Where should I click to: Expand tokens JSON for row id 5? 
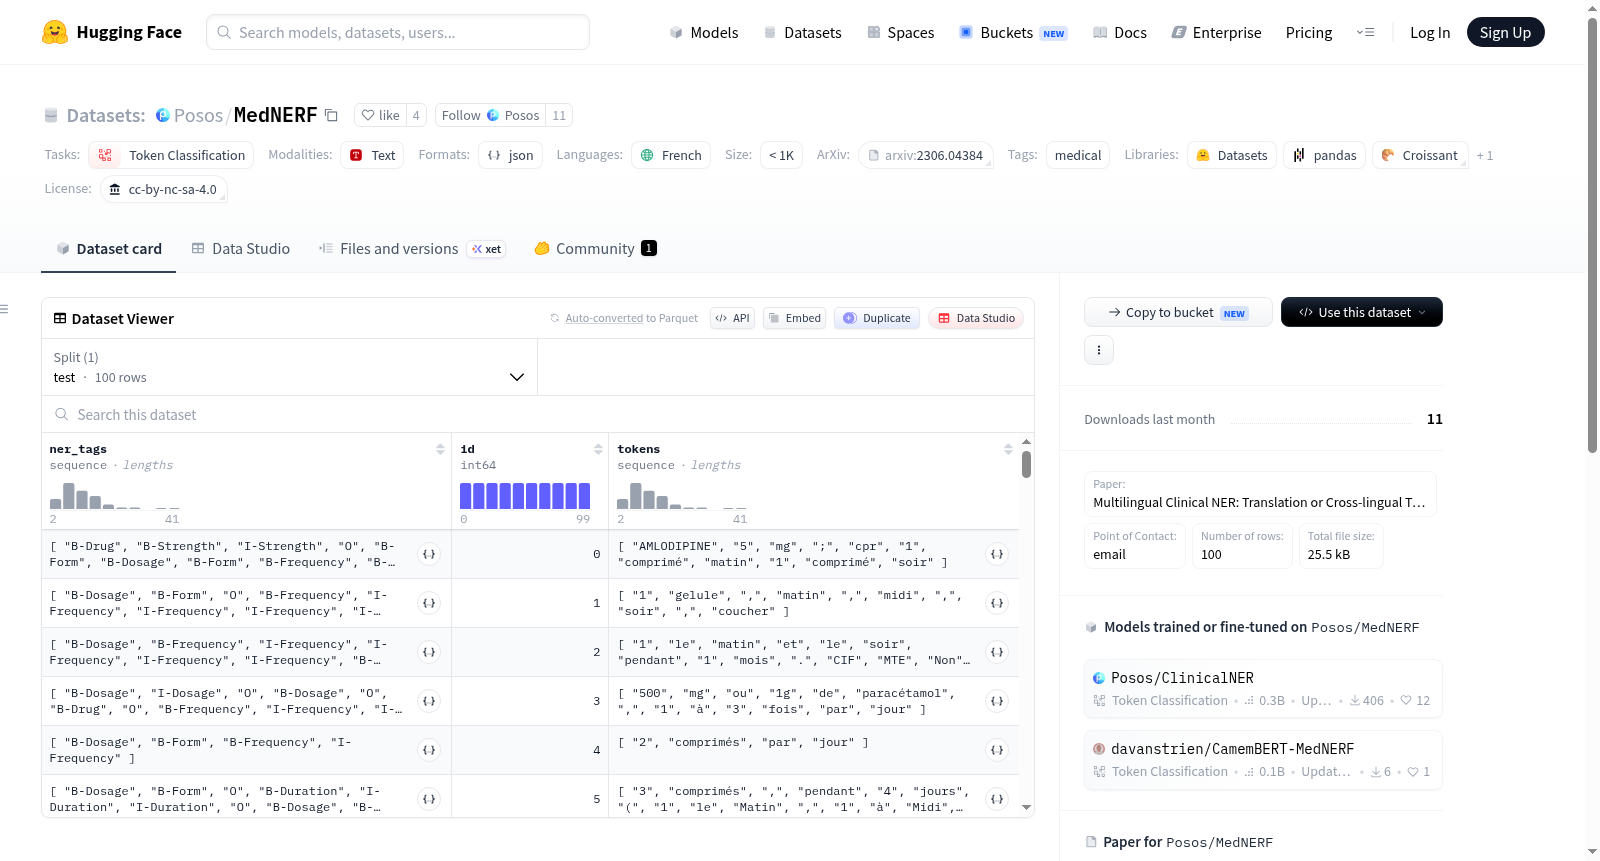[997, 799]
